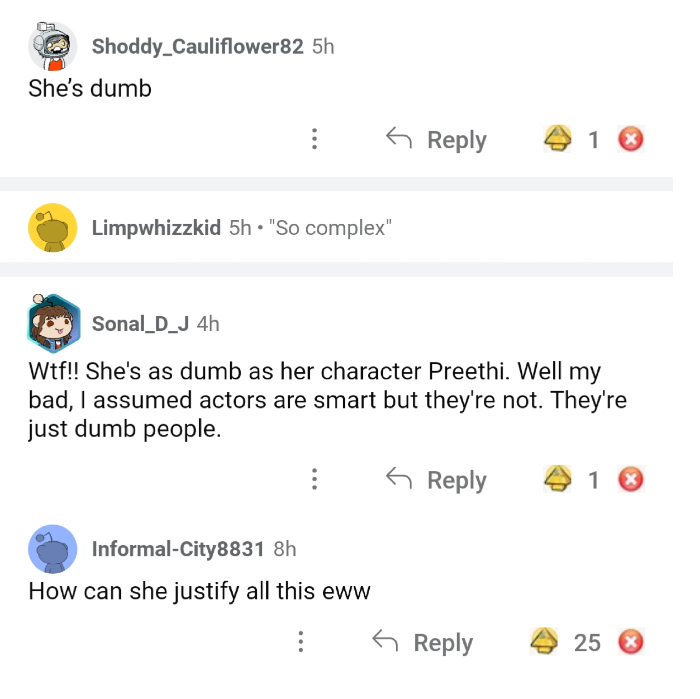The image size is (700, 699).
Task: Upvote Informal-City8831's comment
Action: pyautogui.click(x=543, y=641)
